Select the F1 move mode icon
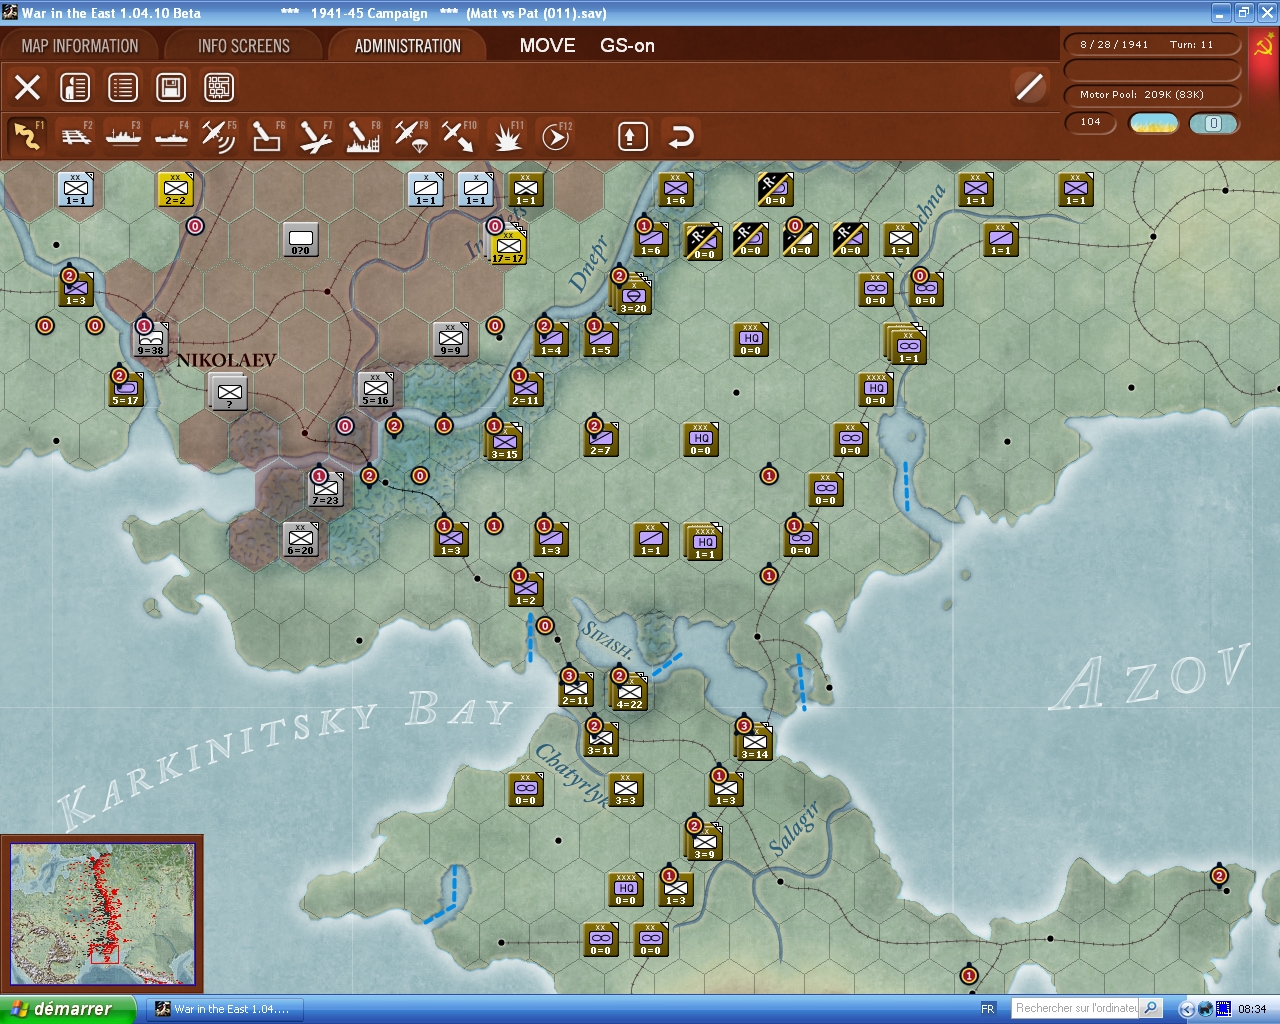This screenshot has width=1280, height=1024. pyautogui.click(x=28, y=136)
